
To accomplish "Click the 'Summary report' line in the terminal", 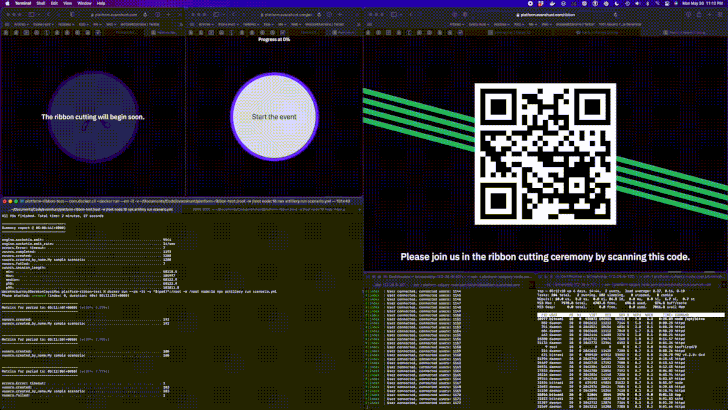I will tap(33, 228).
